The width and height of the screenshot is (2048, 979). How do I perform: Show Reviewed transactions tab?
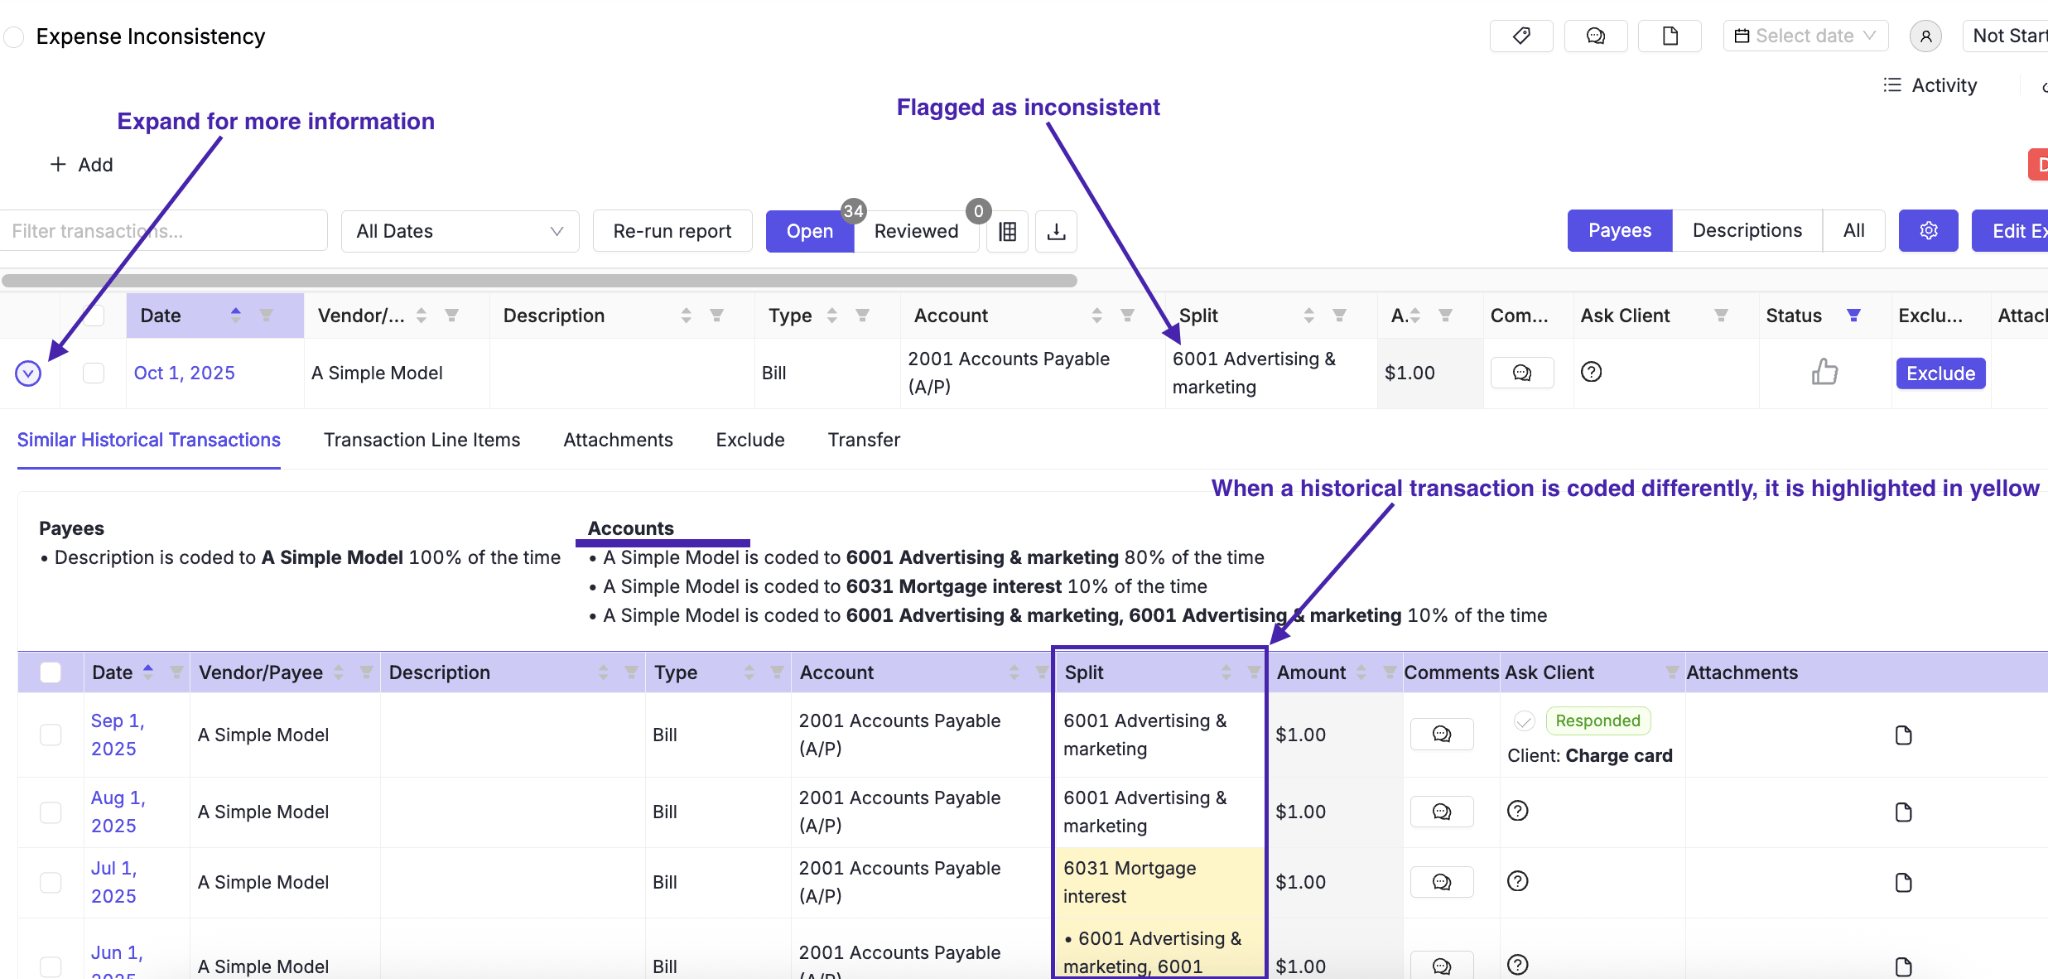(x=916, y=231)
